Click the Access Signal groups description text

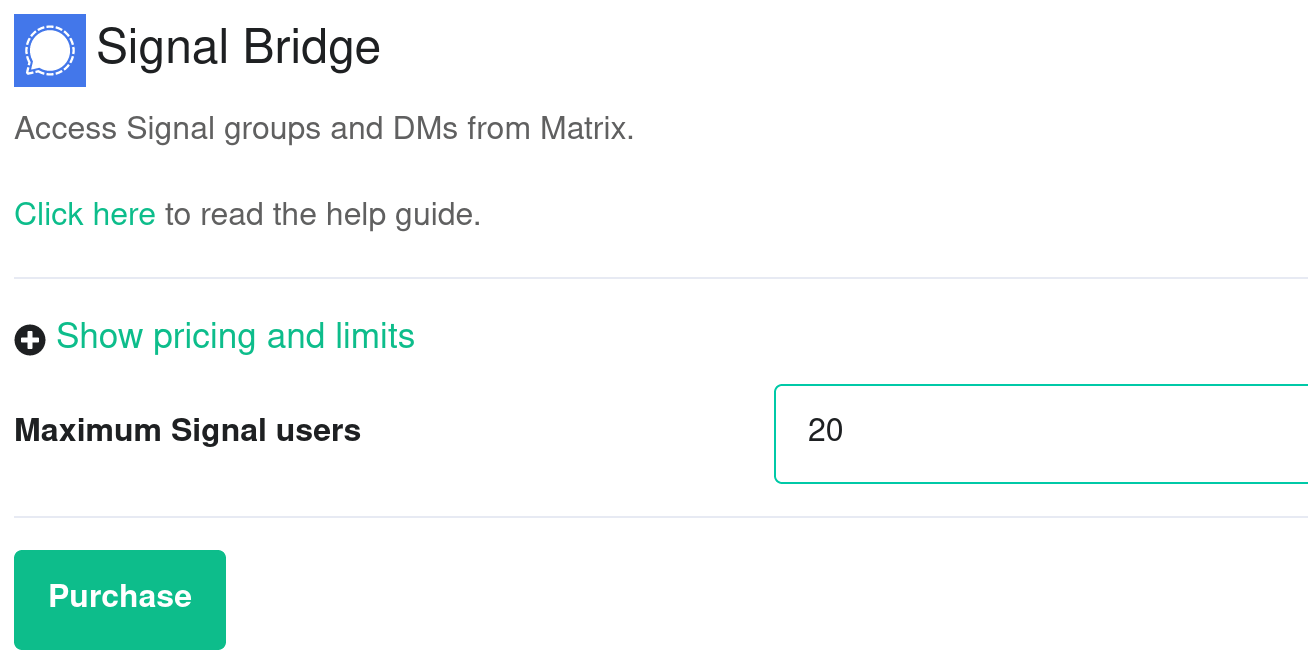[x=324, y=129]
